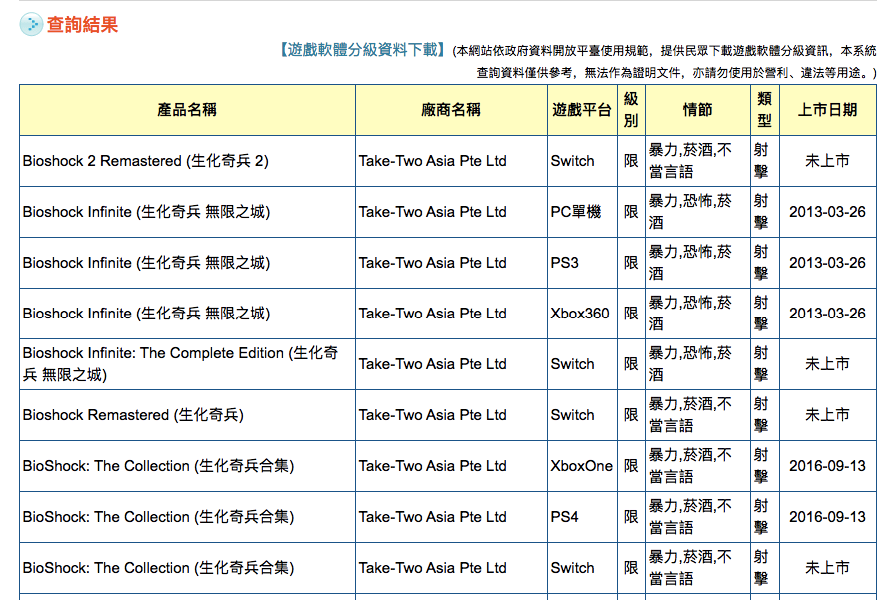Screen dimensions: 895x600
Task: Click 未上市 in Bioshock Remastered (生化奇兵) row
Action: [x=827, y=415]
